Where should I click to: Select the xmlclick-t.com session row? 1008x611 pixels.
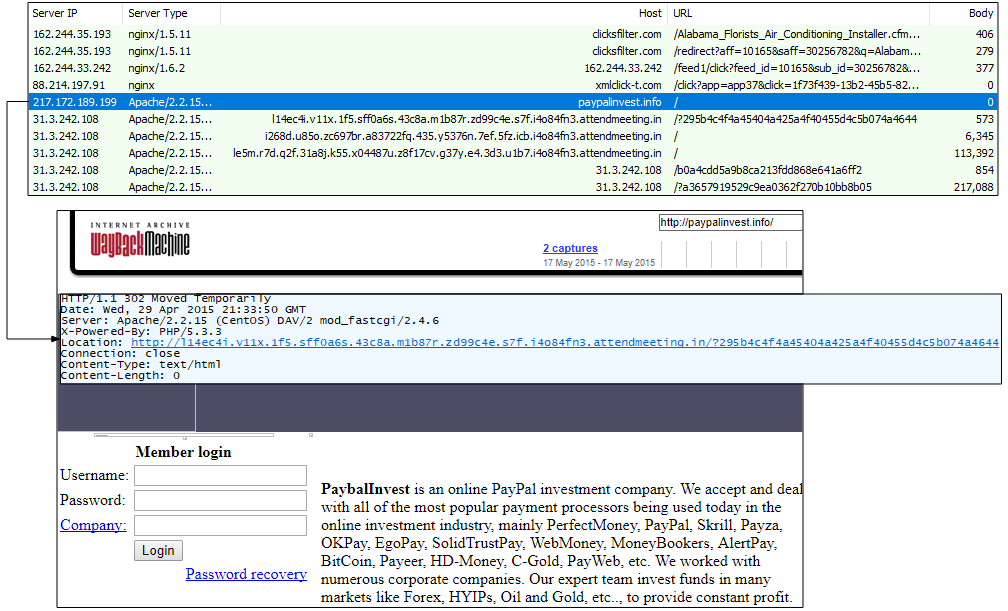(x=500, y=85)
